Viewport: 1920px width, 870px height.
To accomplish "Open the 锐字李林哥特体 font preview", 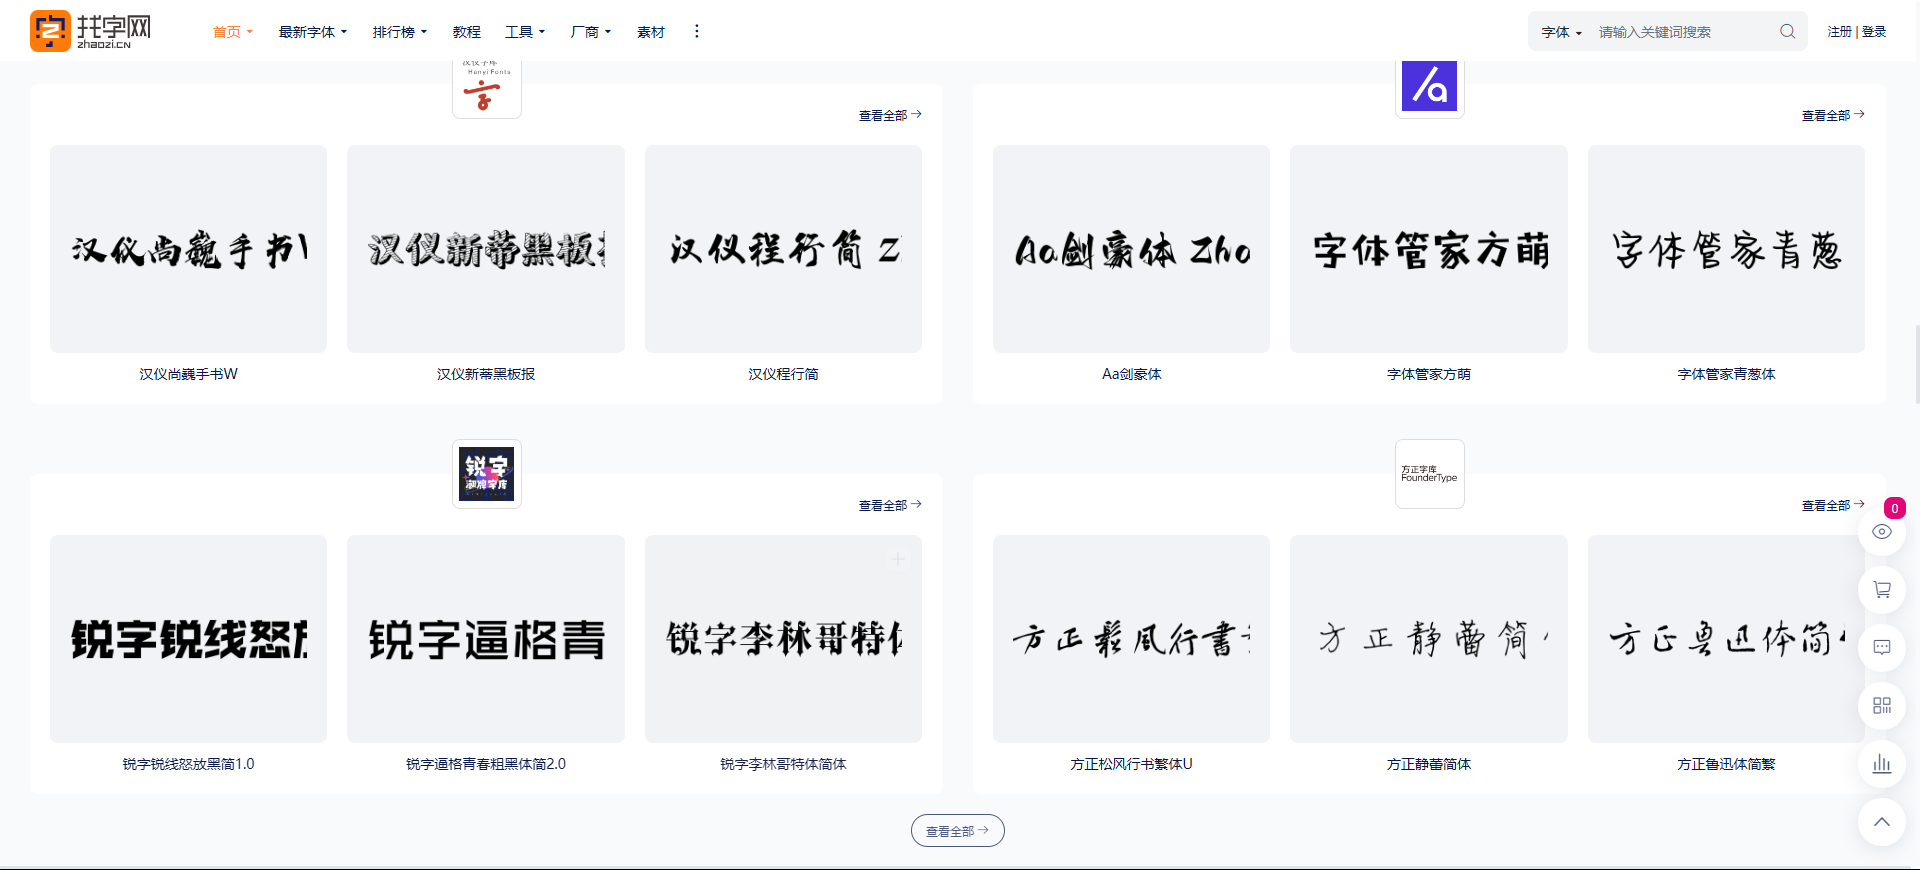I will (x=784, y=639).
